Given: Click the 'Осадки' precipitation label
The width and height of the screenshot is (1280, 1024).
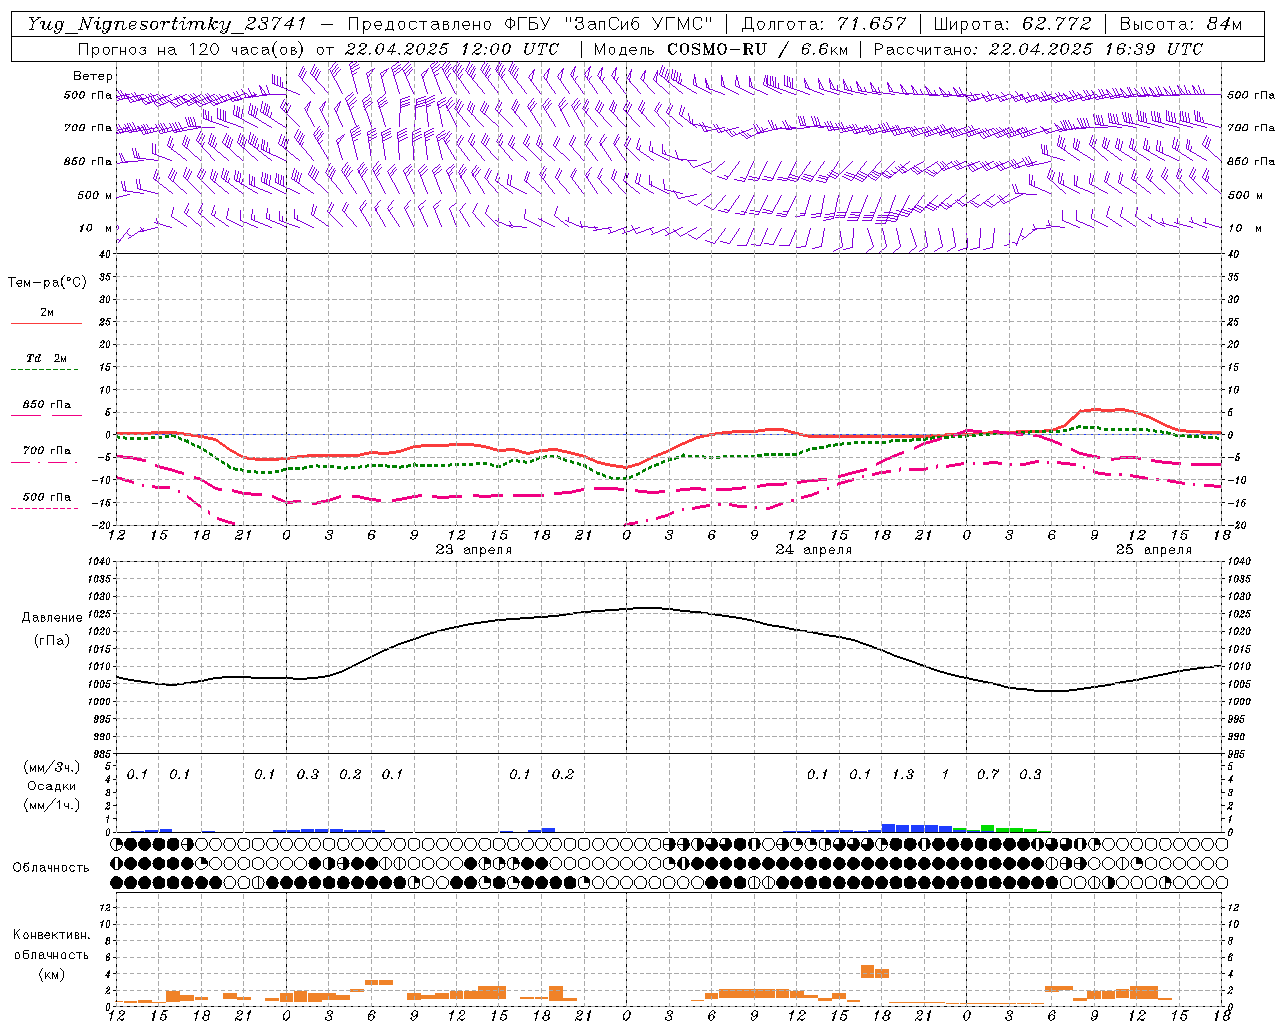Looking at the screenshot, I should [52, 786].
